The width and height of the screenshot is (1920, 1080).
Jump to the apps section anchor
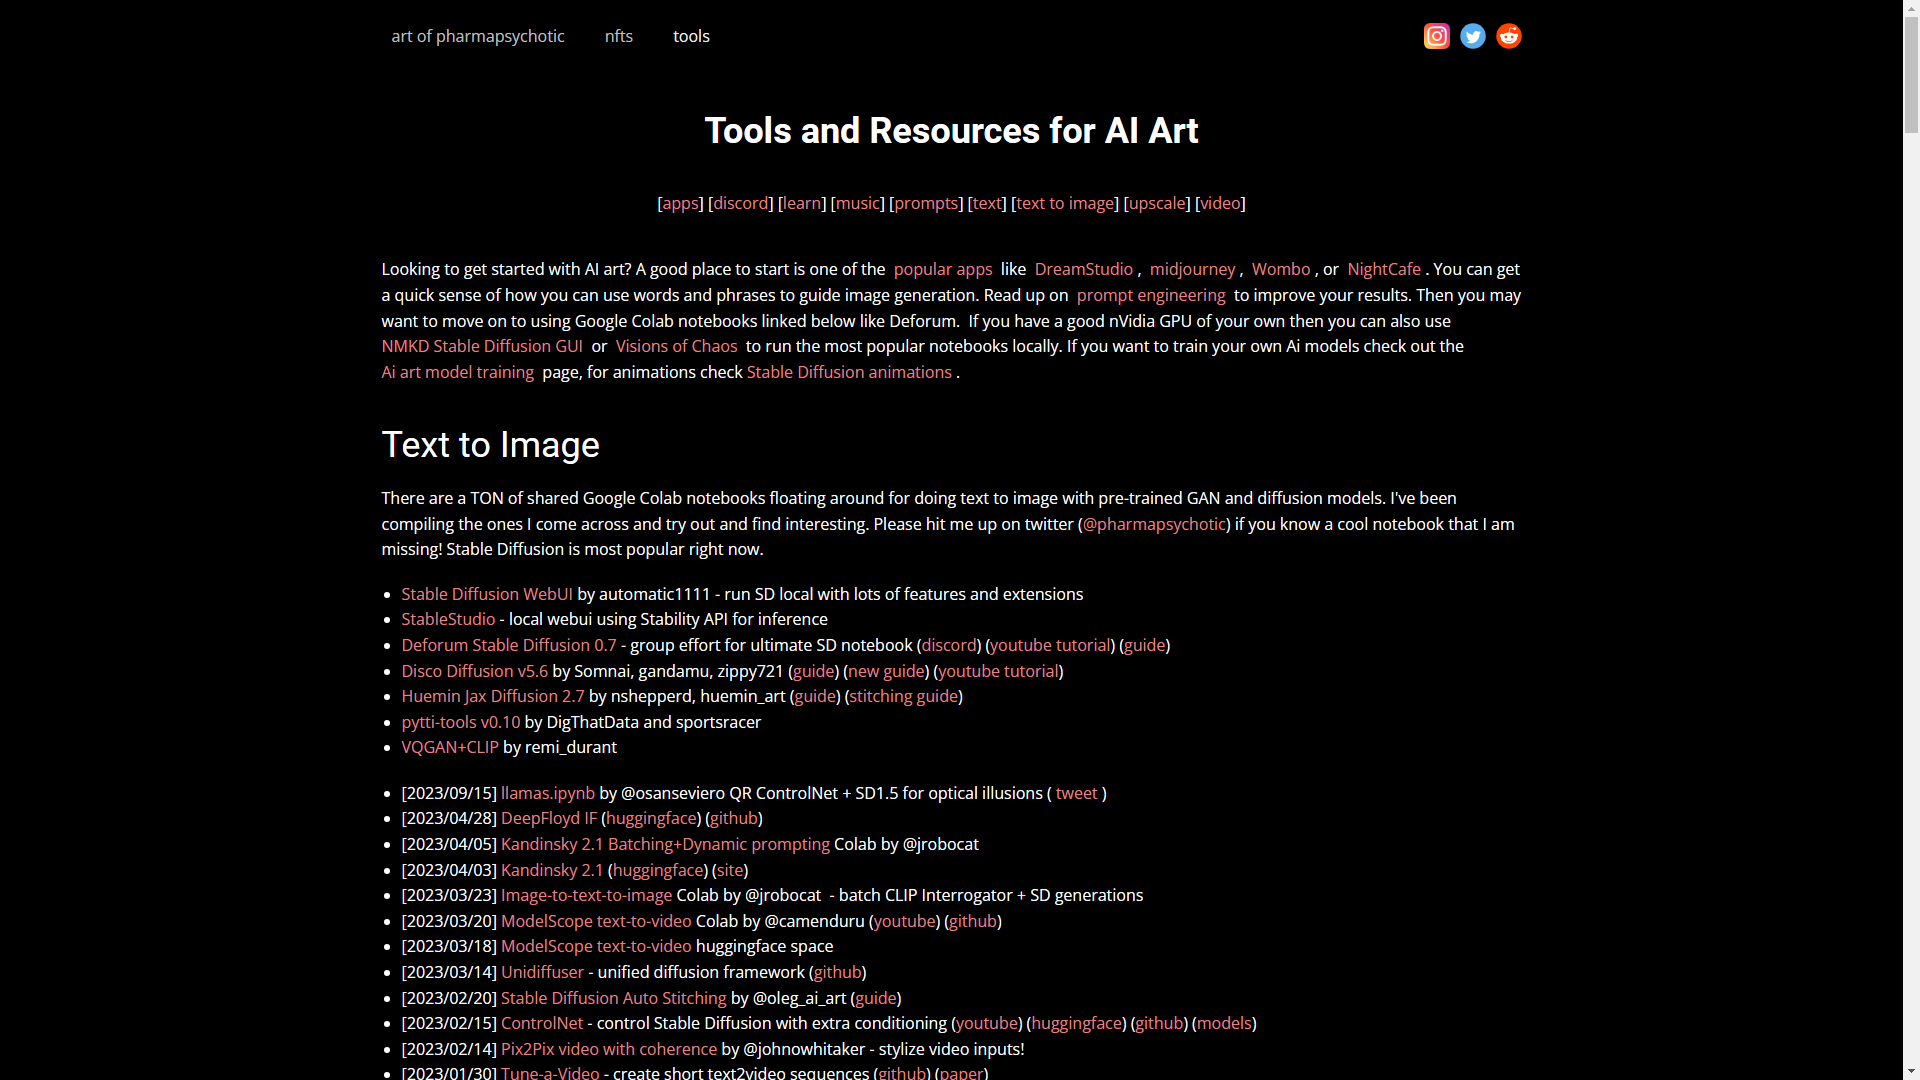pyautogui.click(x=681, y=203)
